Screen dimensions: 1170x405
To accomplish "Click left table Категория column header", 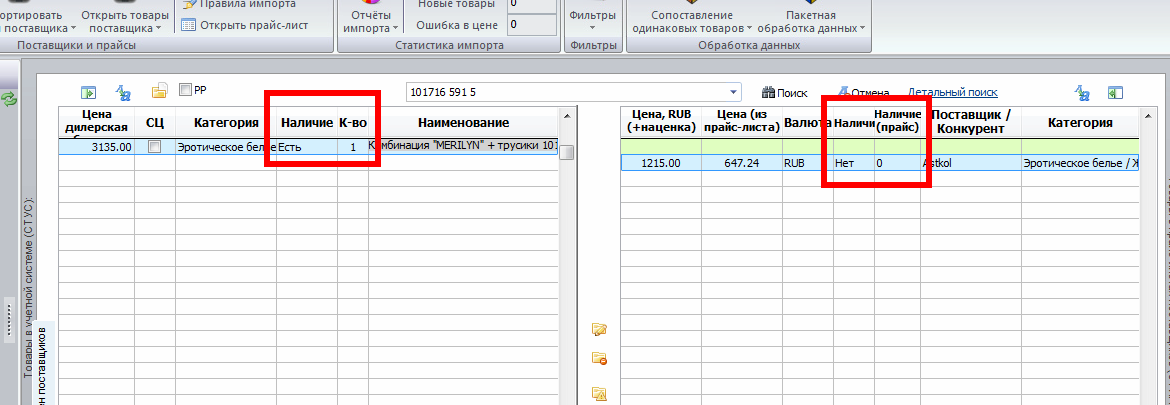I will pos(226,123).
